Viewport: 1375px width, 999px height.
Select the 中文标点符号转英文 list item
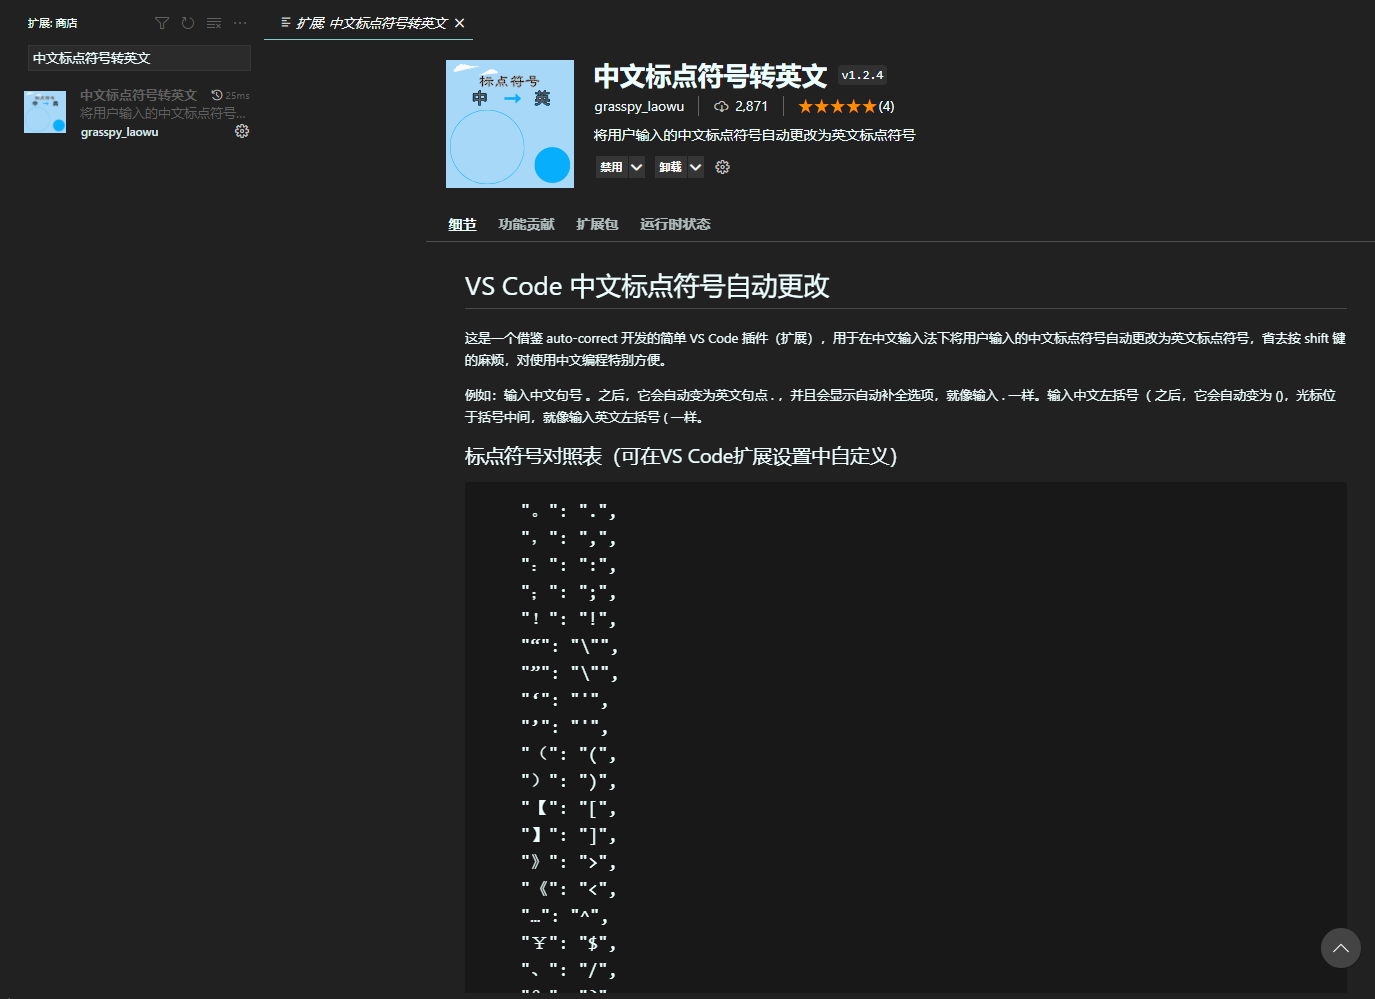[x=138, y=113]
